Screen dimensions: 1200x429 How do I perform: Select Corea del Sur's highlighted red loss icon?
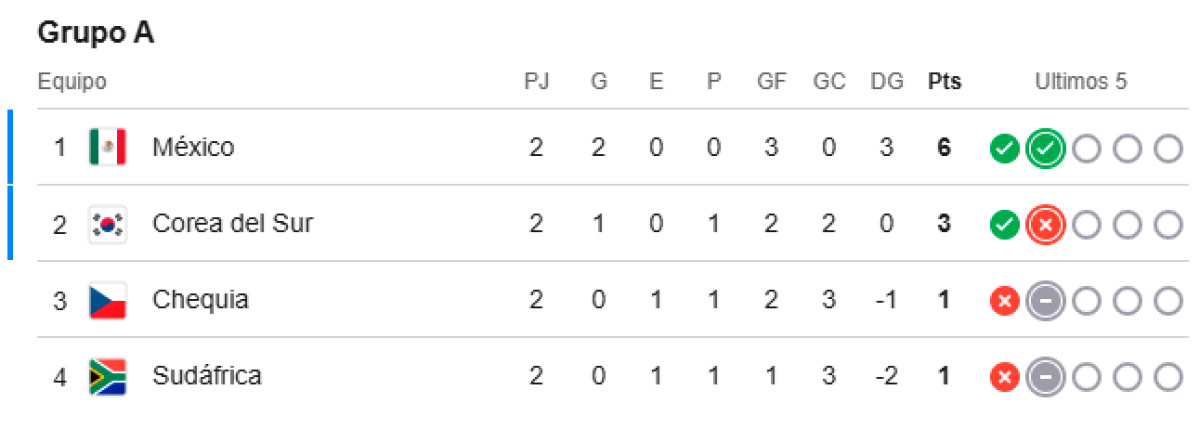pos(1045,225)
